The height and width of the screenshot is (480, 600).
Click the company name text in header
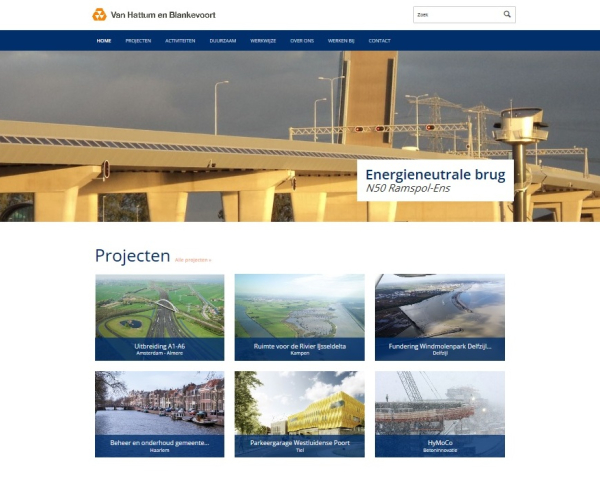(163, 15)
